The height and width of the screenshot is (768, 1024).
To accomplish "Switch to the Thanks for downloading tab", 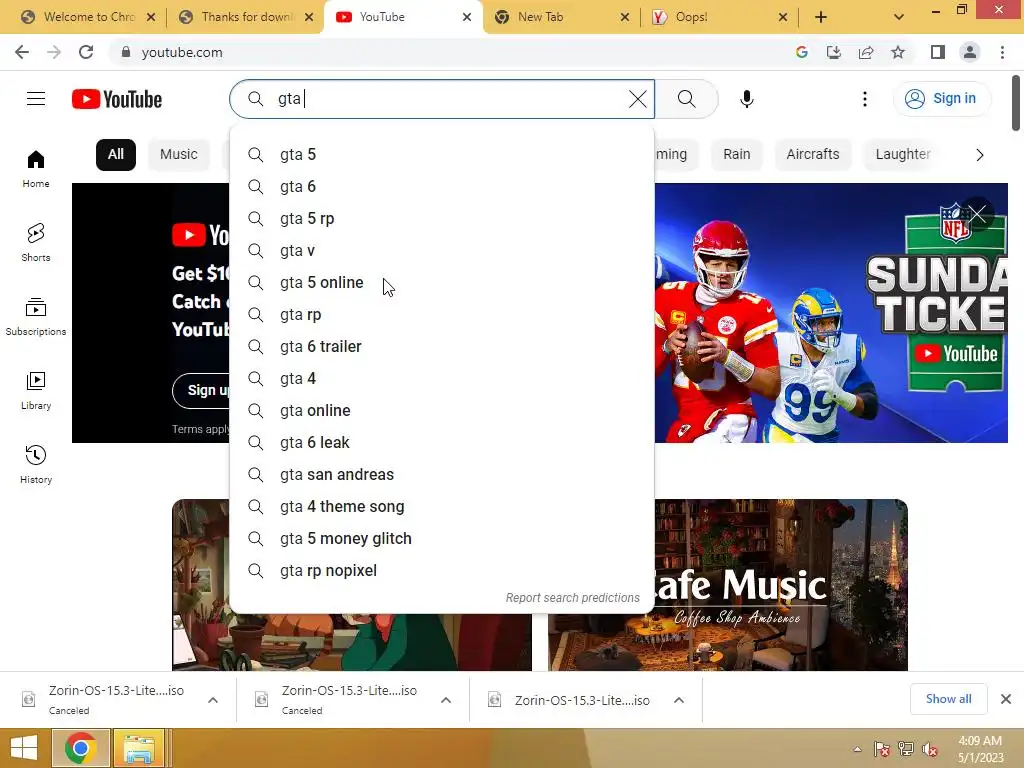I will [x=246, y=17].
